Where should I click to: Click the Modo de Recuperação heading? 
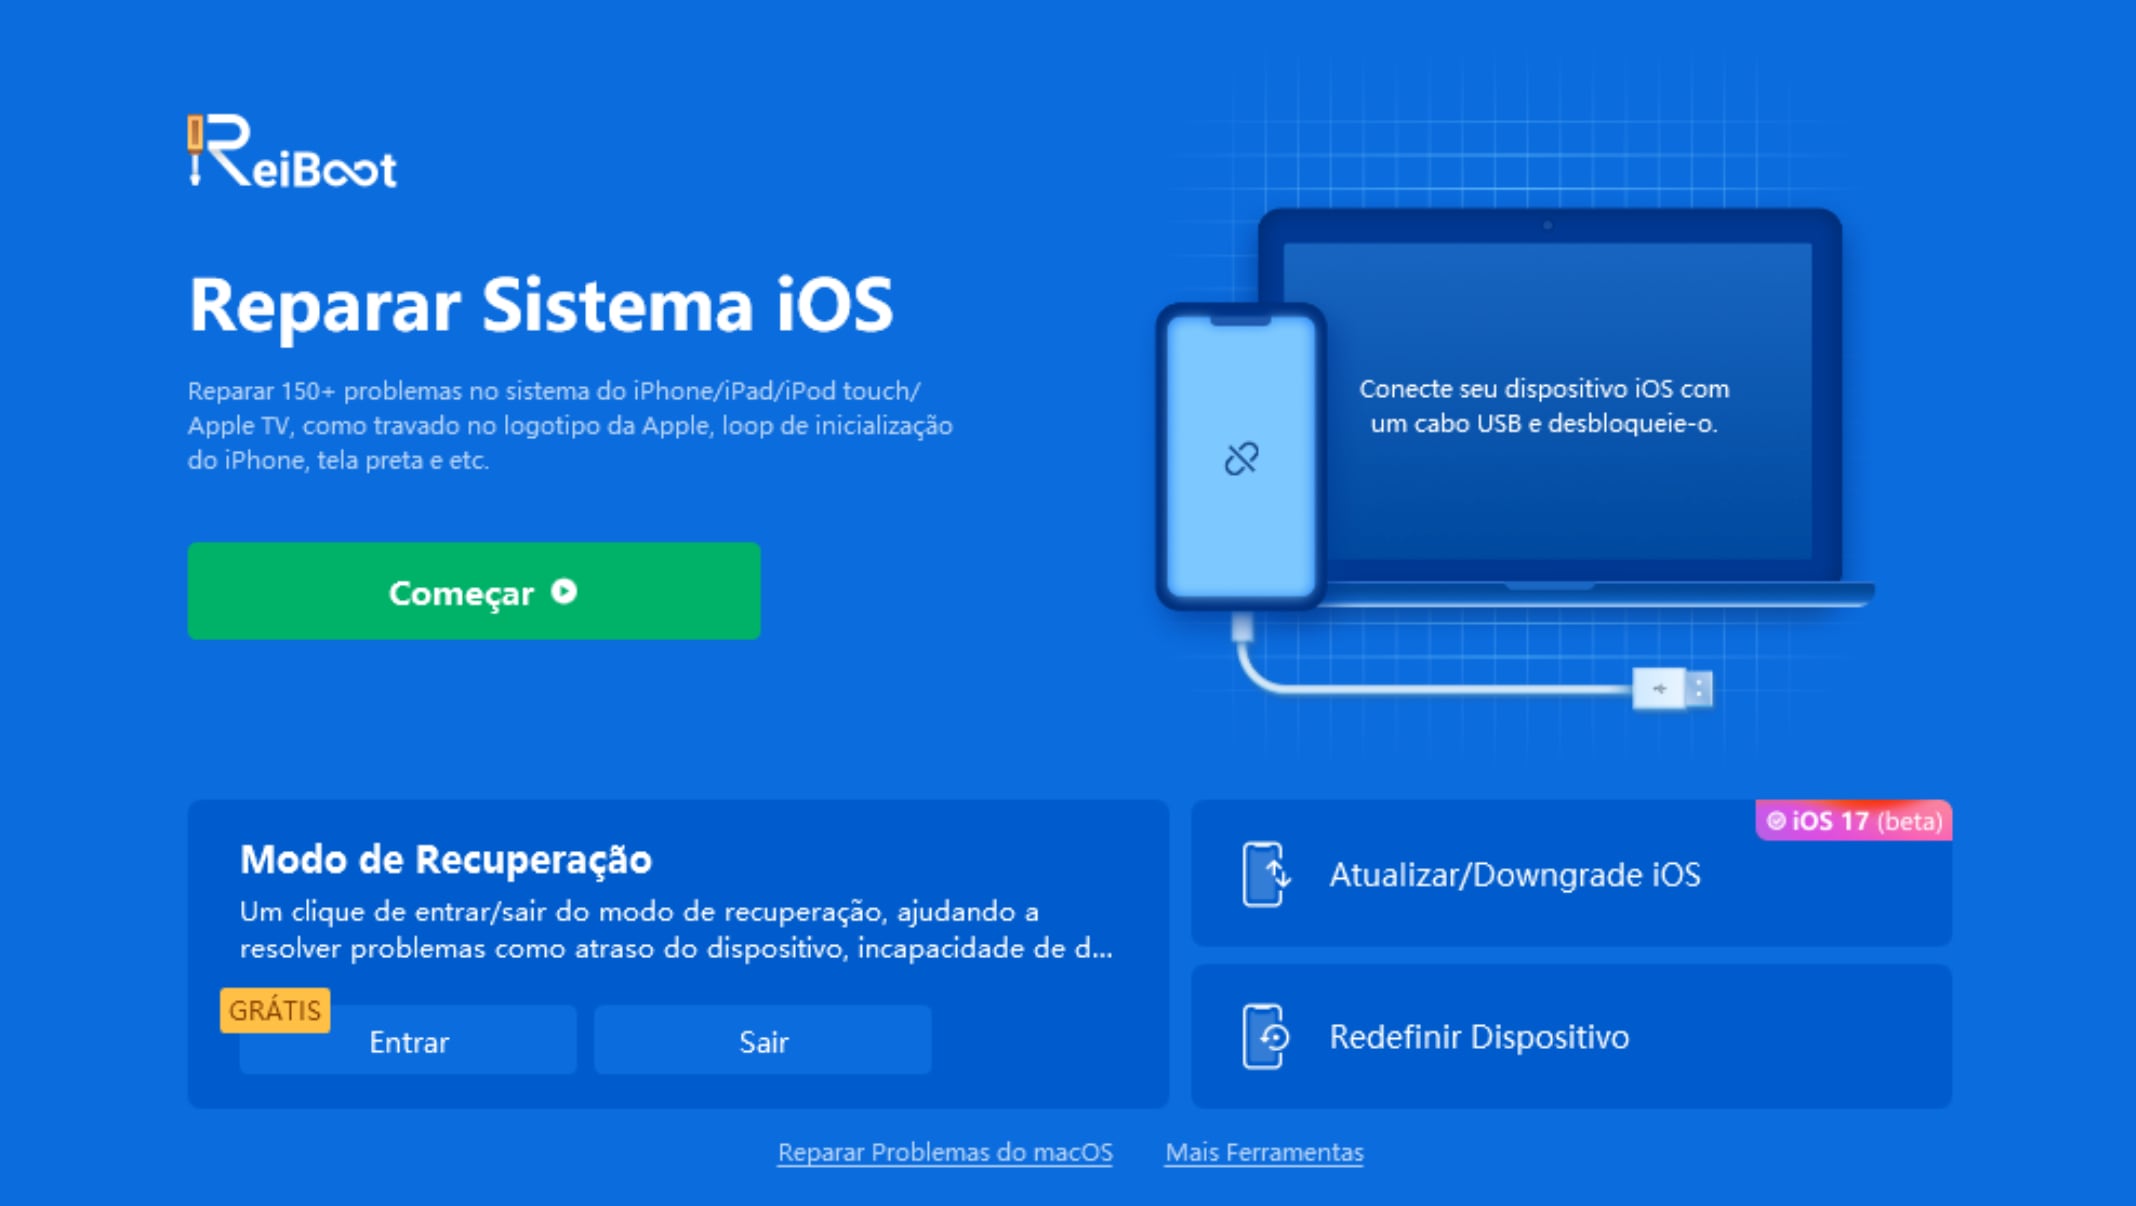[446, 859]
